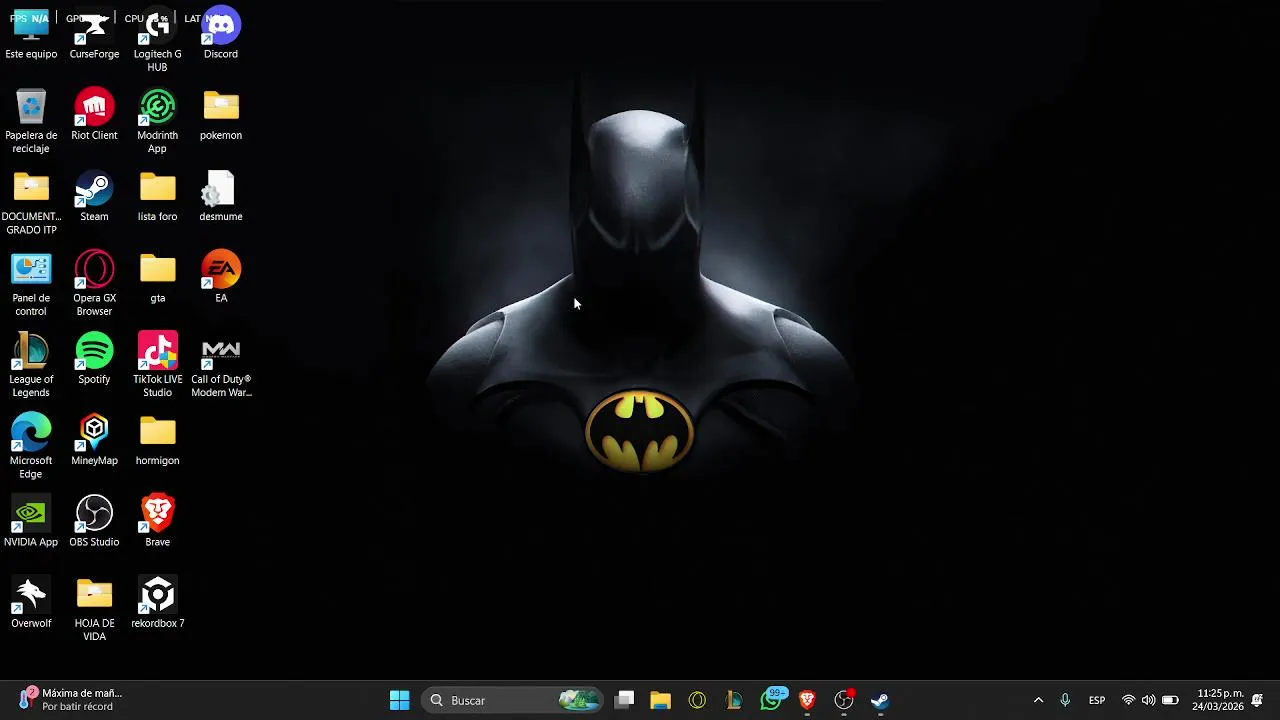Screen dimensions: 1280x720
Task: Click the volume speaker tray icon
Action: pos(1148,700)
